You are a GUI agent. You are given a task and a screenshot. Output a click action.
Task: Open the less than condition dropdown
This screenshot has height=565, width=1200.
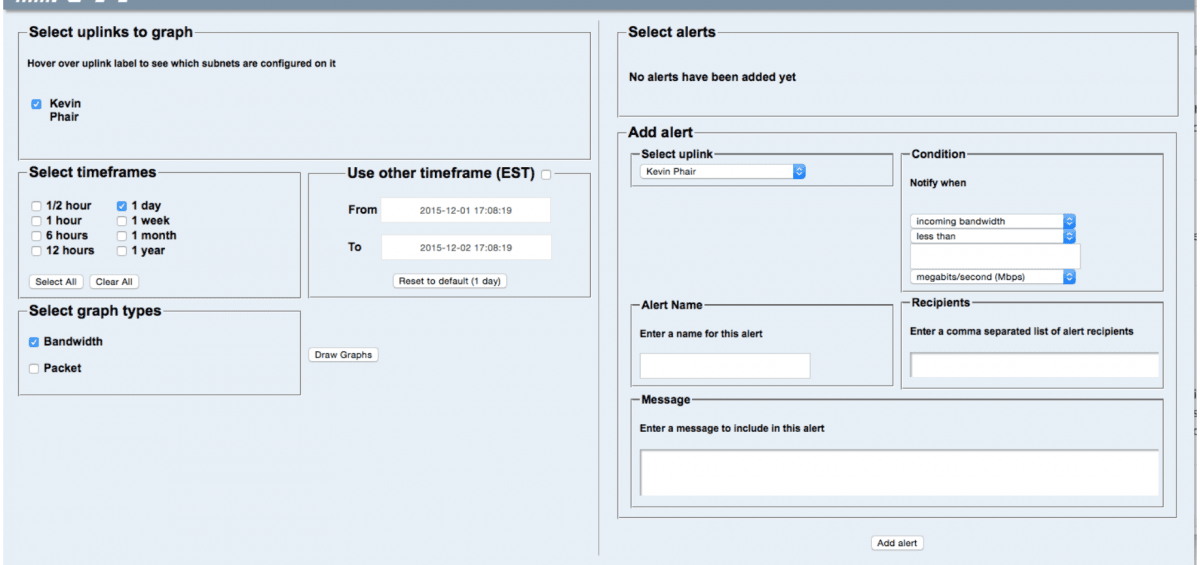[993, 236]
